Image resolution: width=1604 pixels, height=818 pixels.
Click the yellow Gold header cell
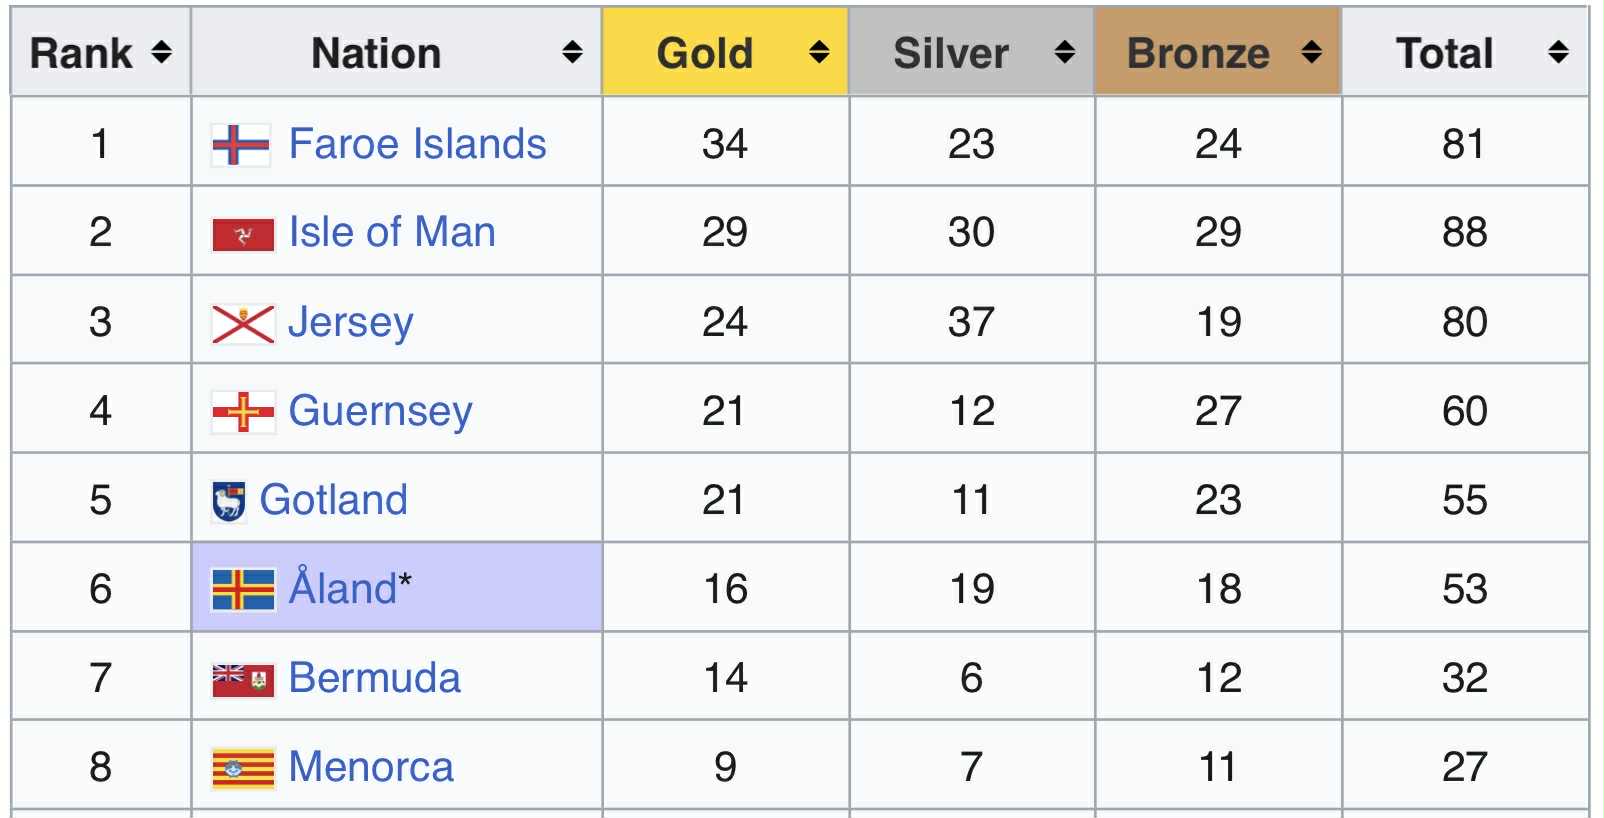pyautogui.click(x=705, y=52)
